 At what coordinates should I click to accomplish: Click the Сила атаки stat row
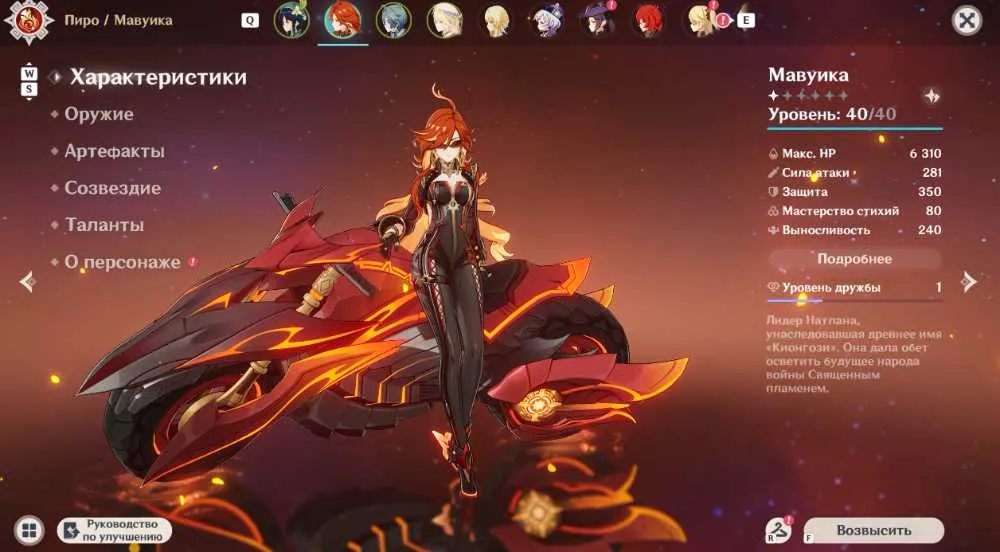[x=855, y=172]
